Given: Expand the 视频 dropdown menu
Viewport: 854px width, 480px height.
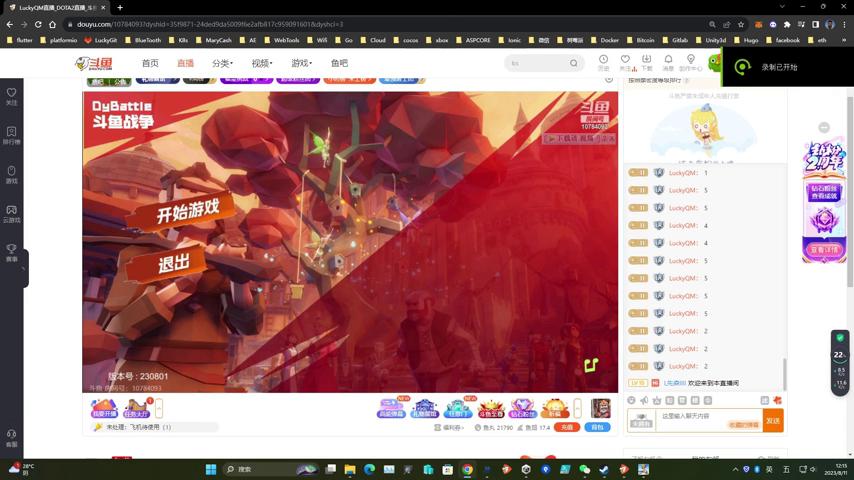Looking at the screenshot, I should tap(261, 63).
